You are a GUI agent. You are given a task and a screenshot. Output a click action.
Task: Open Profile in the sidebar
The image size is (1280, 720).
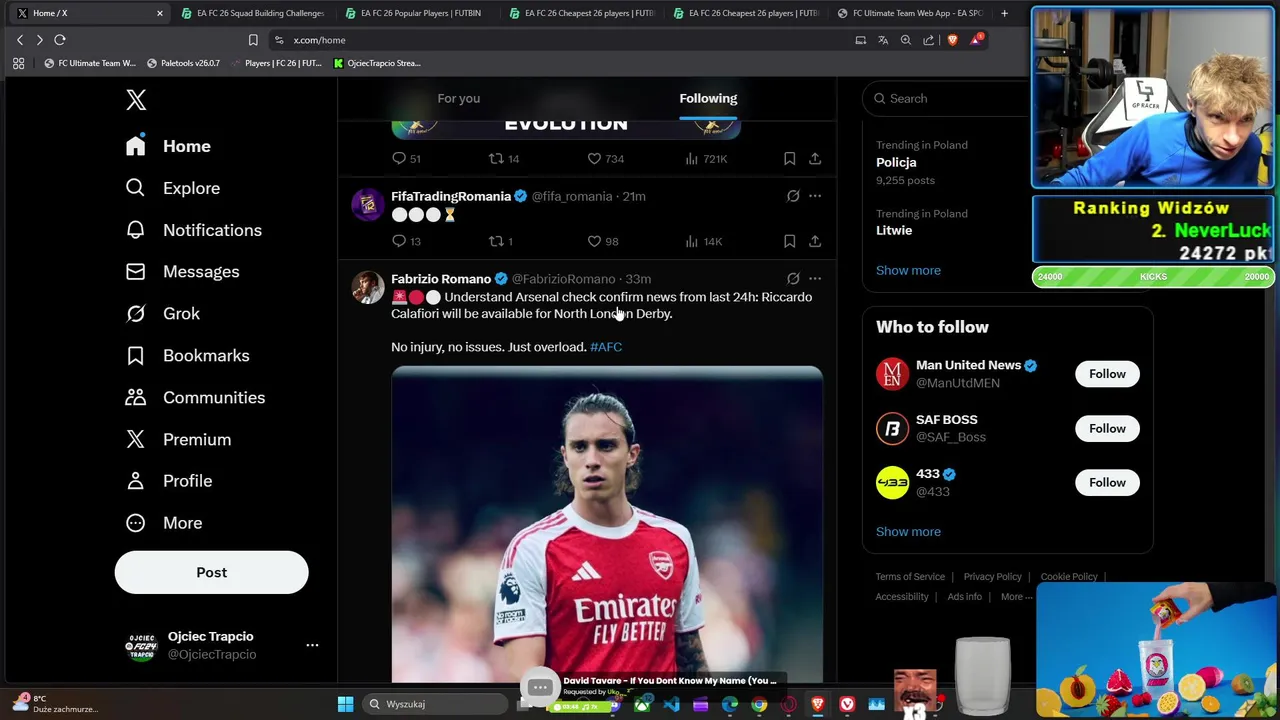tap(168, 481)
